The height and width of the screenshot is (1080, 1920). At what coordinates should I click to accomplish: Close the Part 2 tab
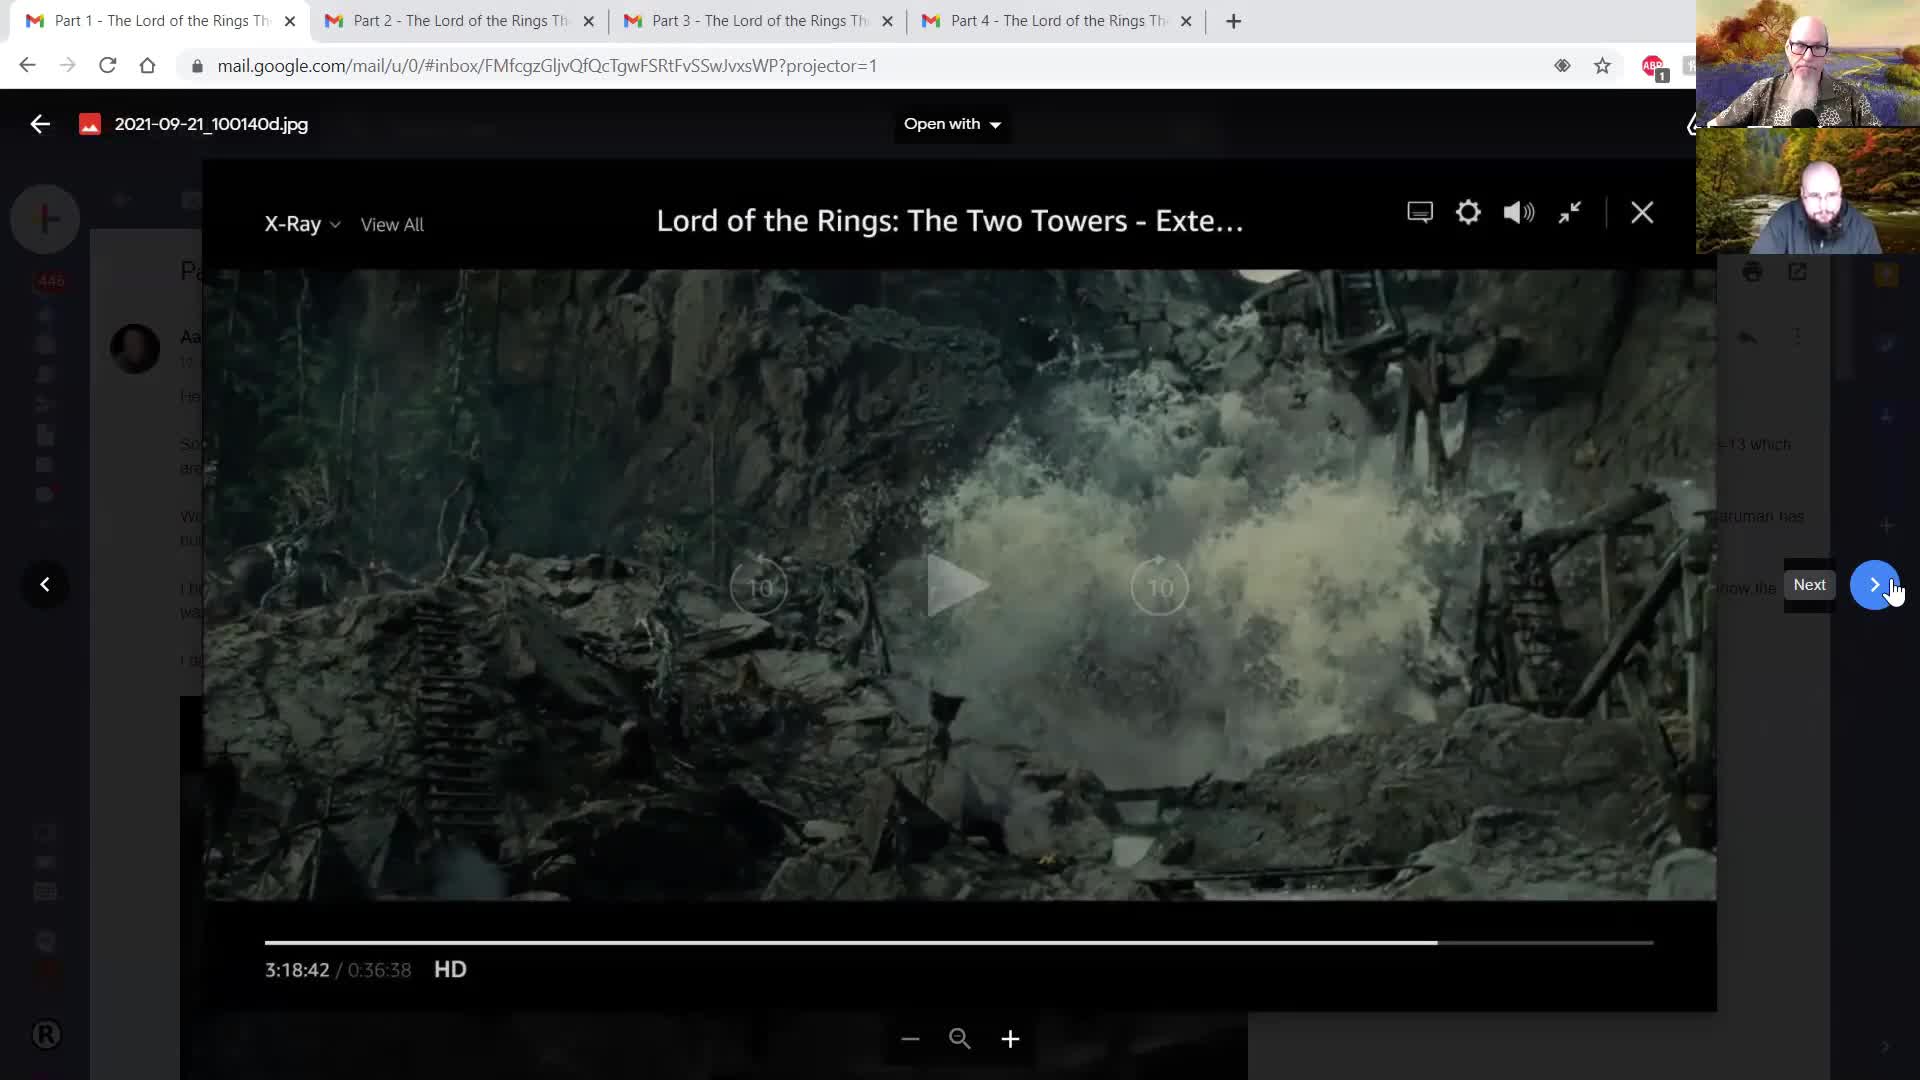click(588, 21)
